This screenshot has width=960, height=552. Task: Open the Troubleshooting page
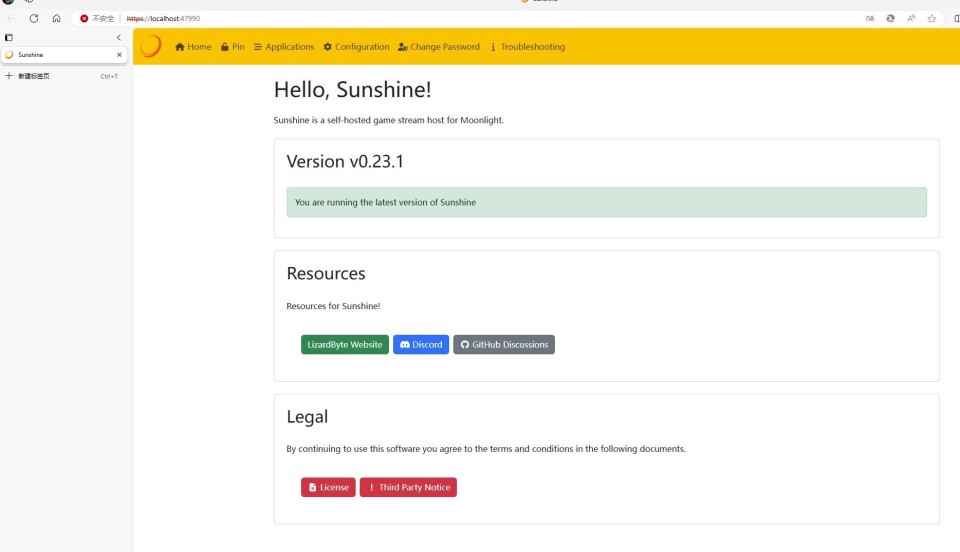coord(527,47)
